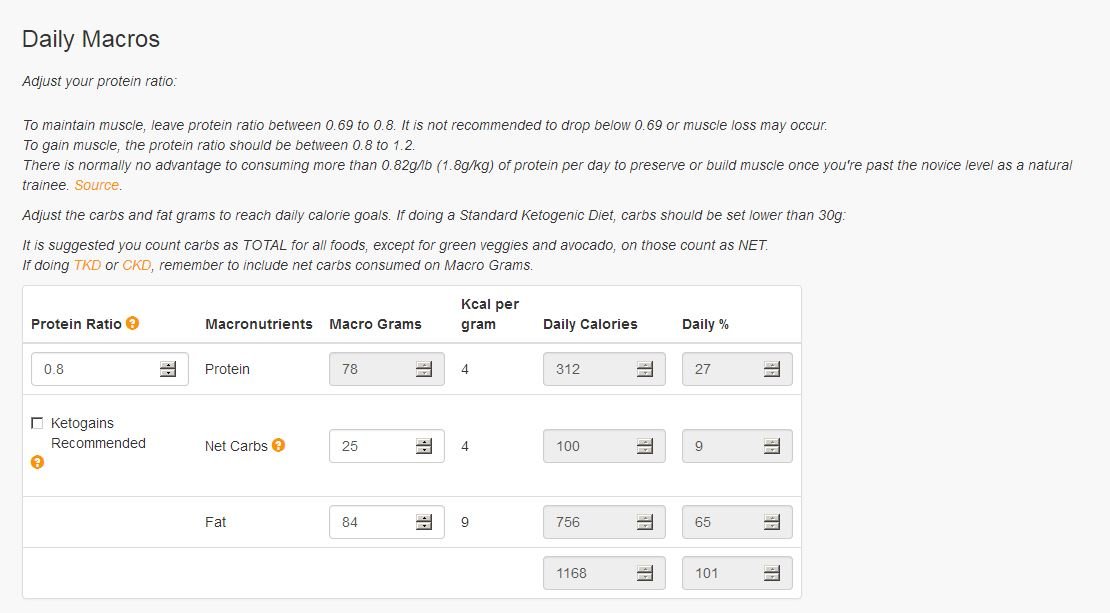1110x613 pixels.
Task: Focus the Protein Ratio input field
Action: click(110, 369)
